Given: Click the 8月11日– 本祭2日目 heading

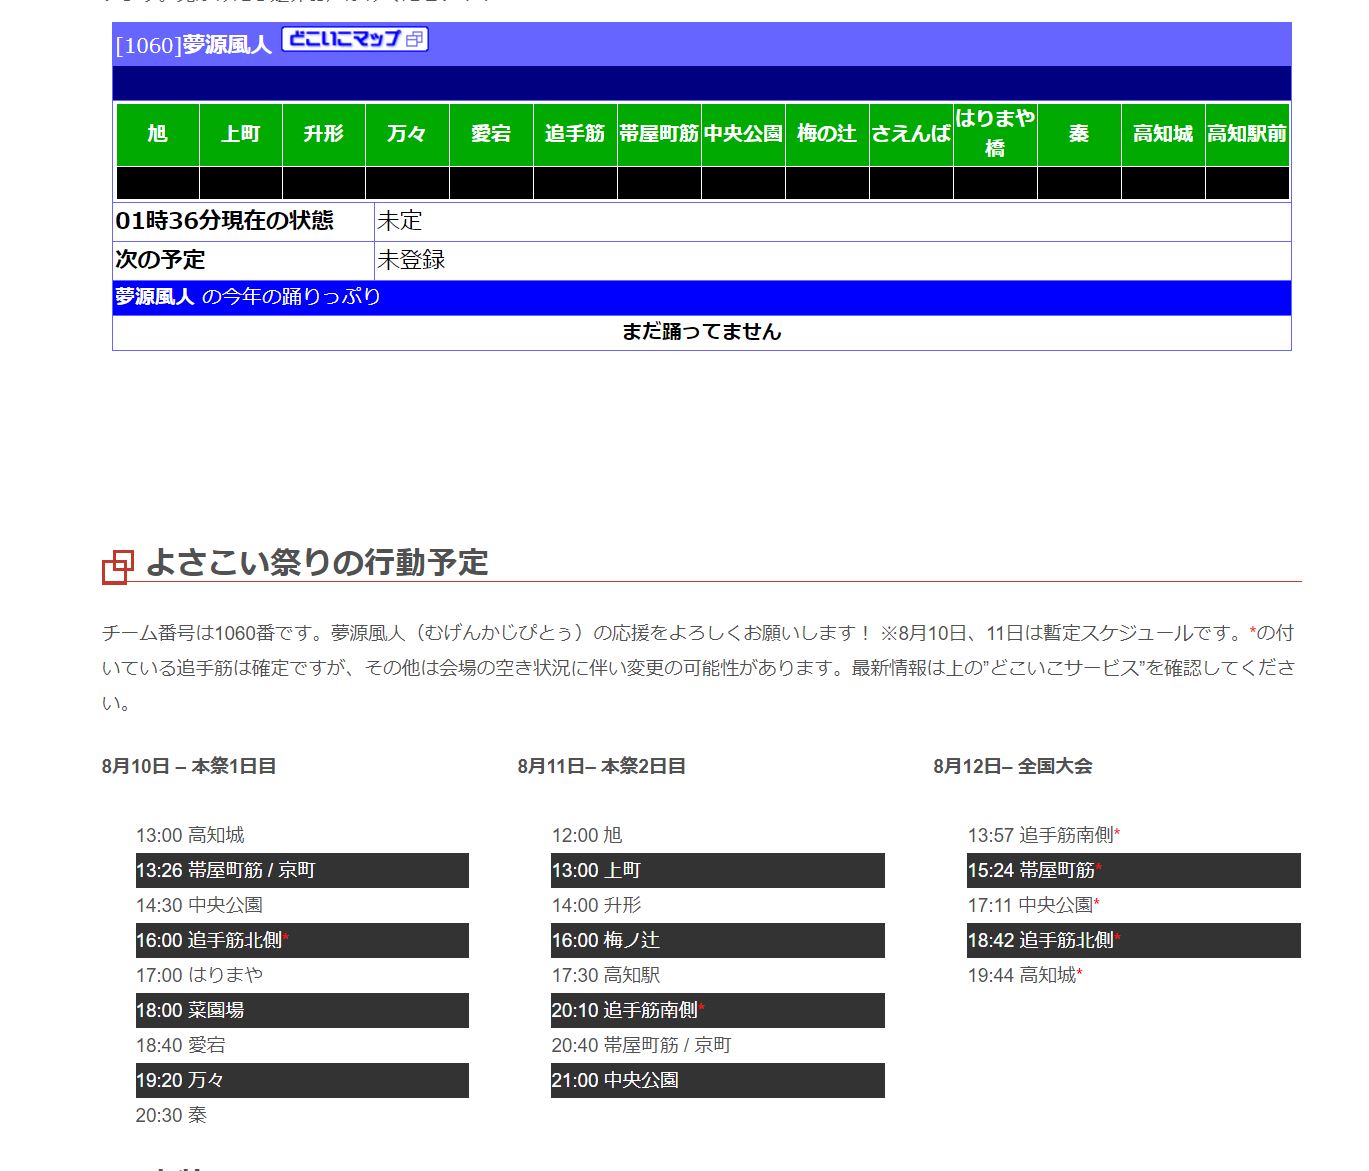Looking at the screenshot, I should tap(602, 767).
